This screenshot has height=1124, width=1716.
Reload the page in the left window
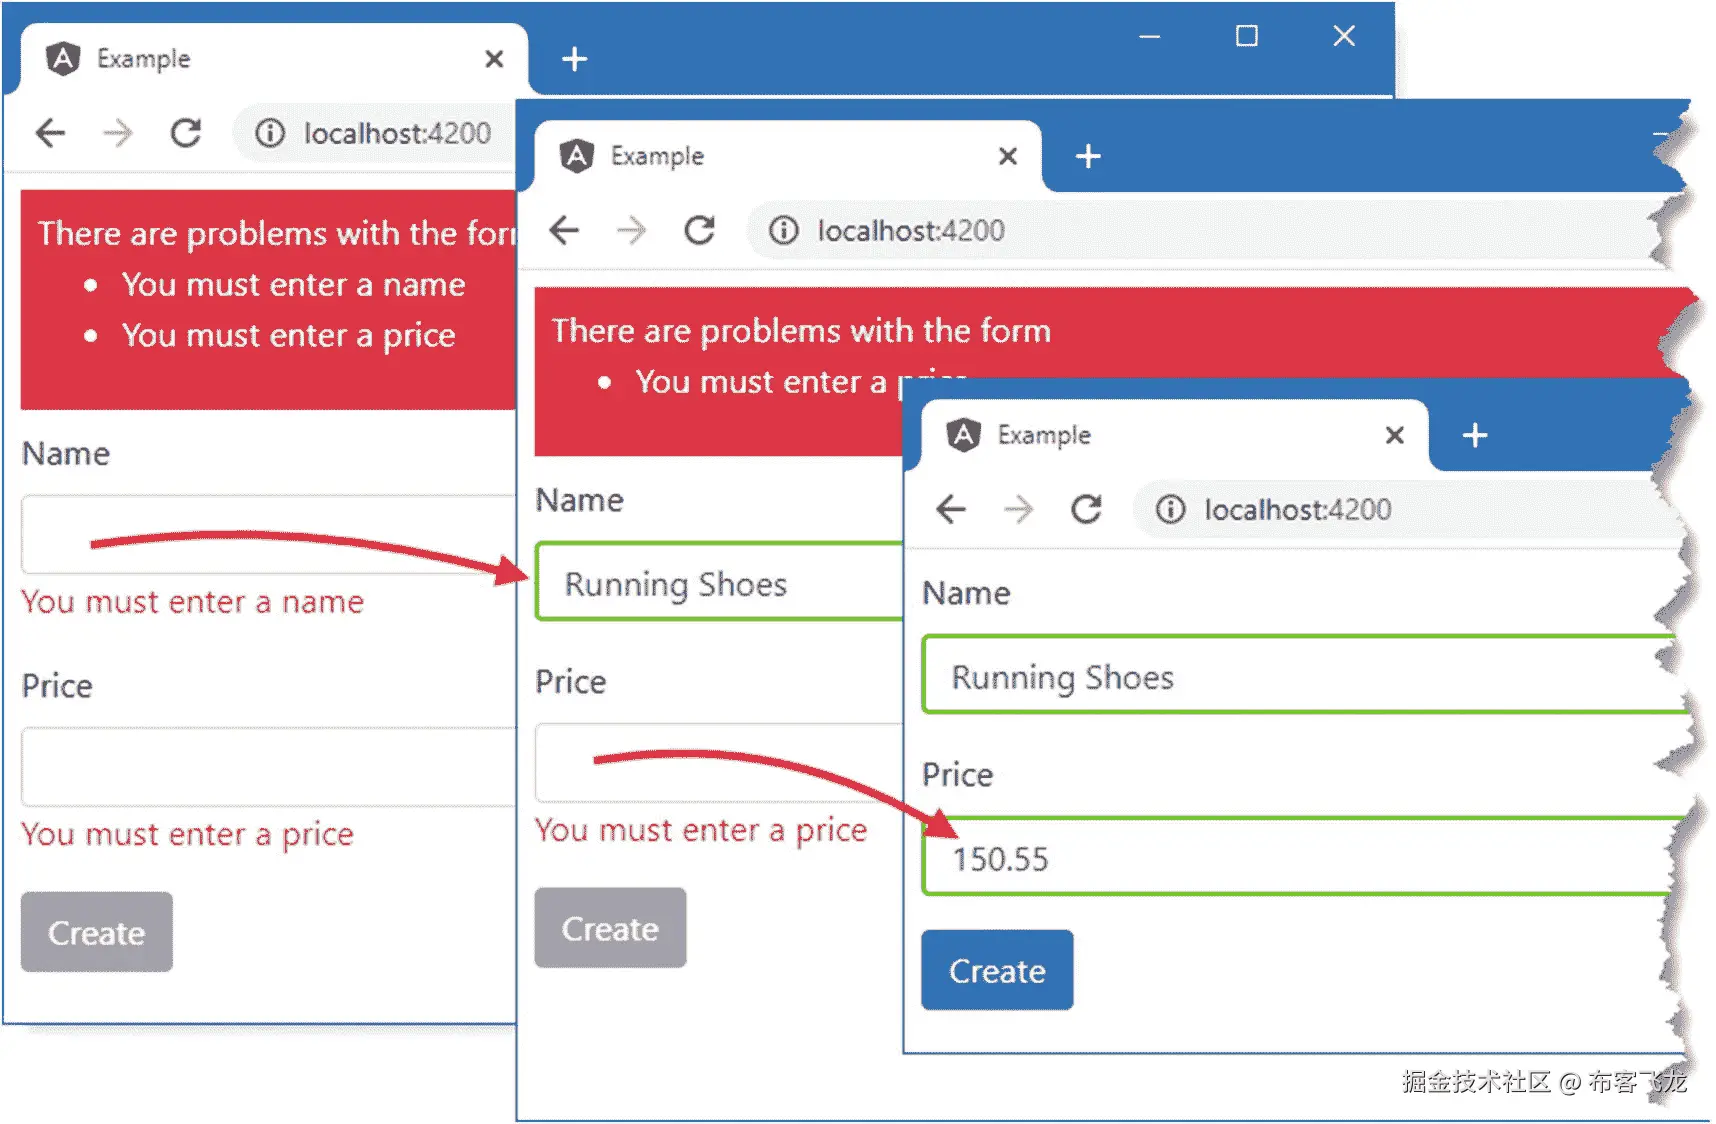(x=186, y=133)
